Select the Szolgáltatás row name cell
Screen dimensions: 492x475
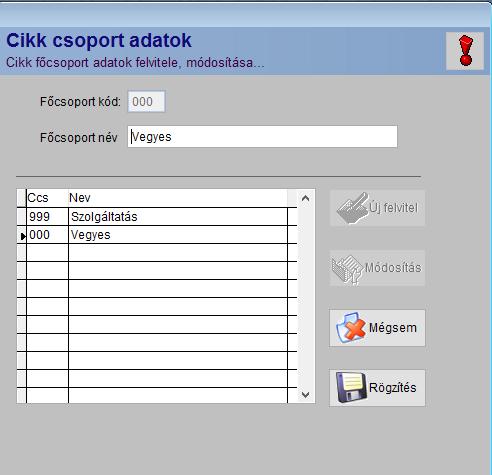tap(178, 217)
